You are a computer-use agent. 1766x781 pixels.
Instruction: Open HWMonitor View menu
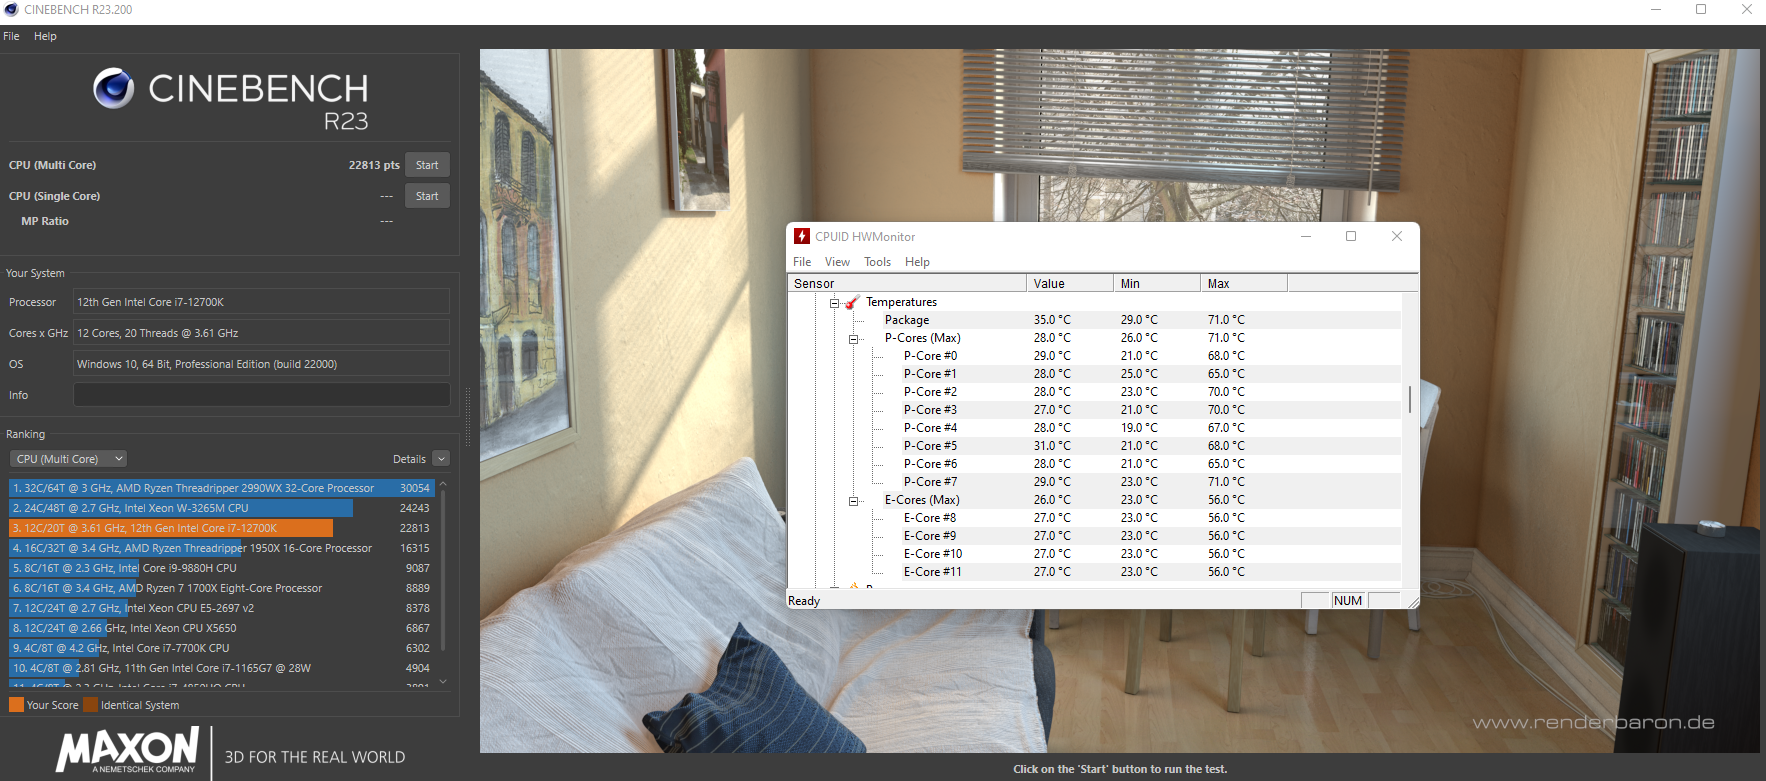837,262
